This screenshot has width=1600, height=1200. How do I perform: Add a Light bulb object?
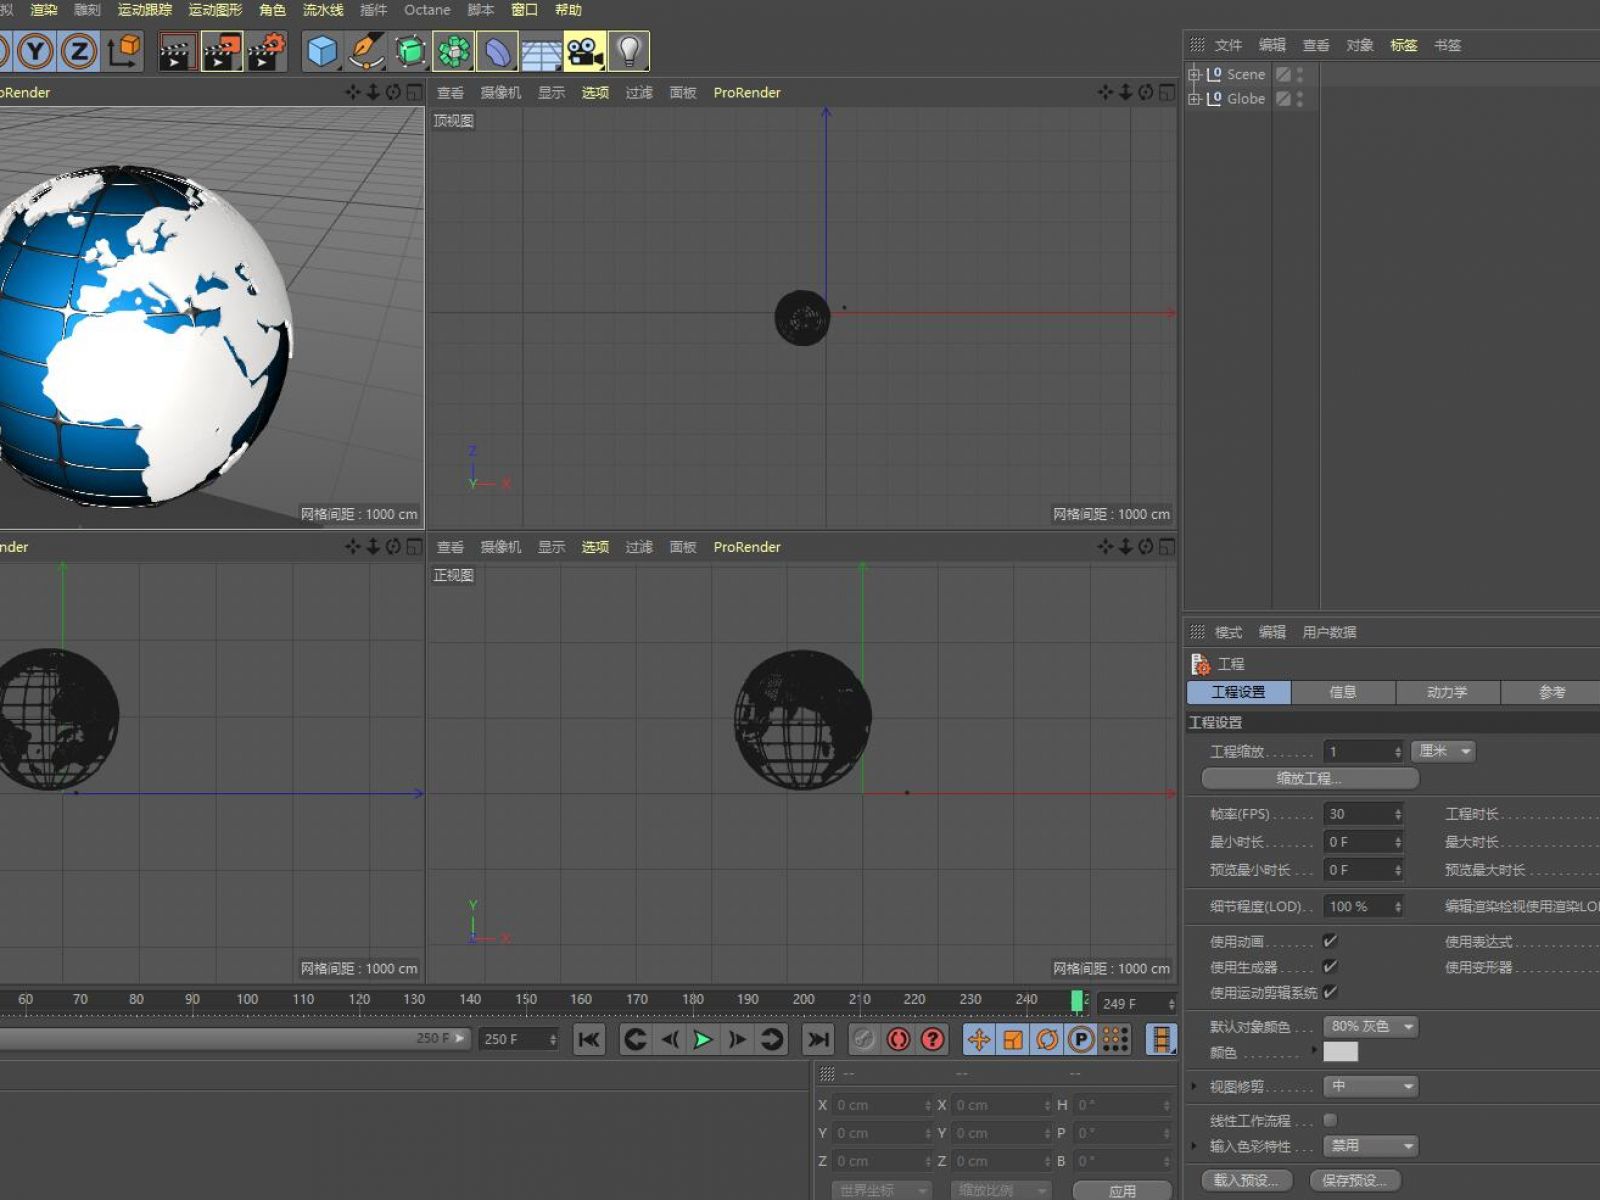(x=629, y=51)
